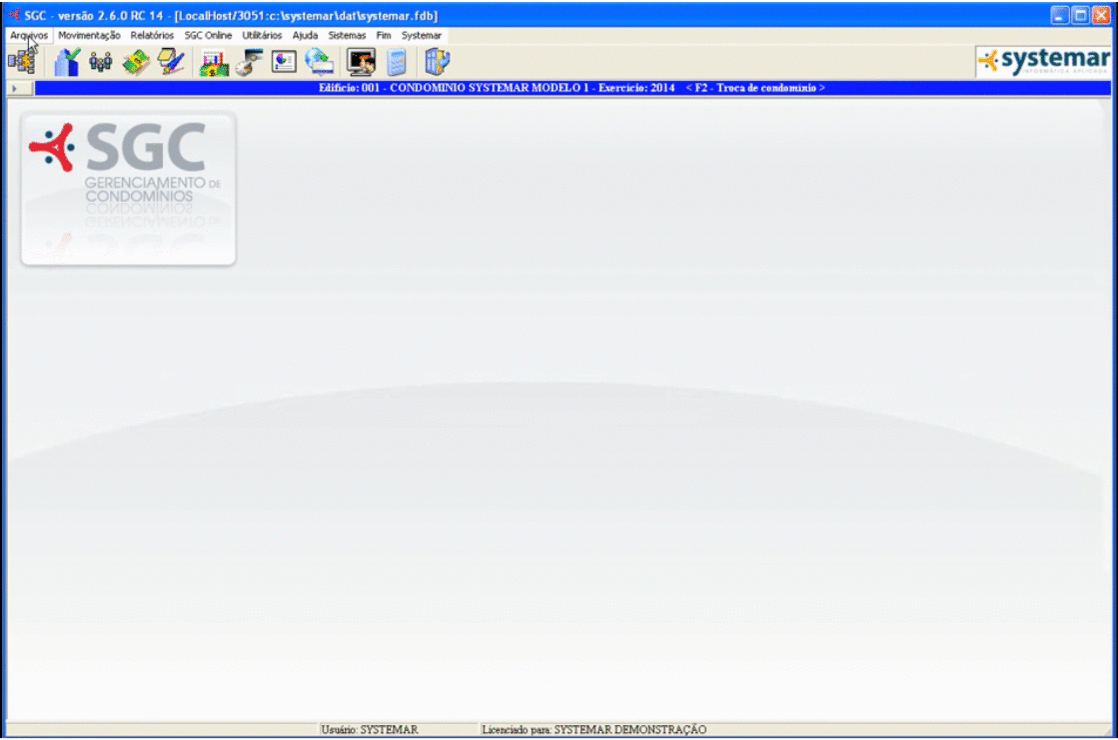Open the SGC Online menu
The image size is (1118, 740).
(208, 35)
